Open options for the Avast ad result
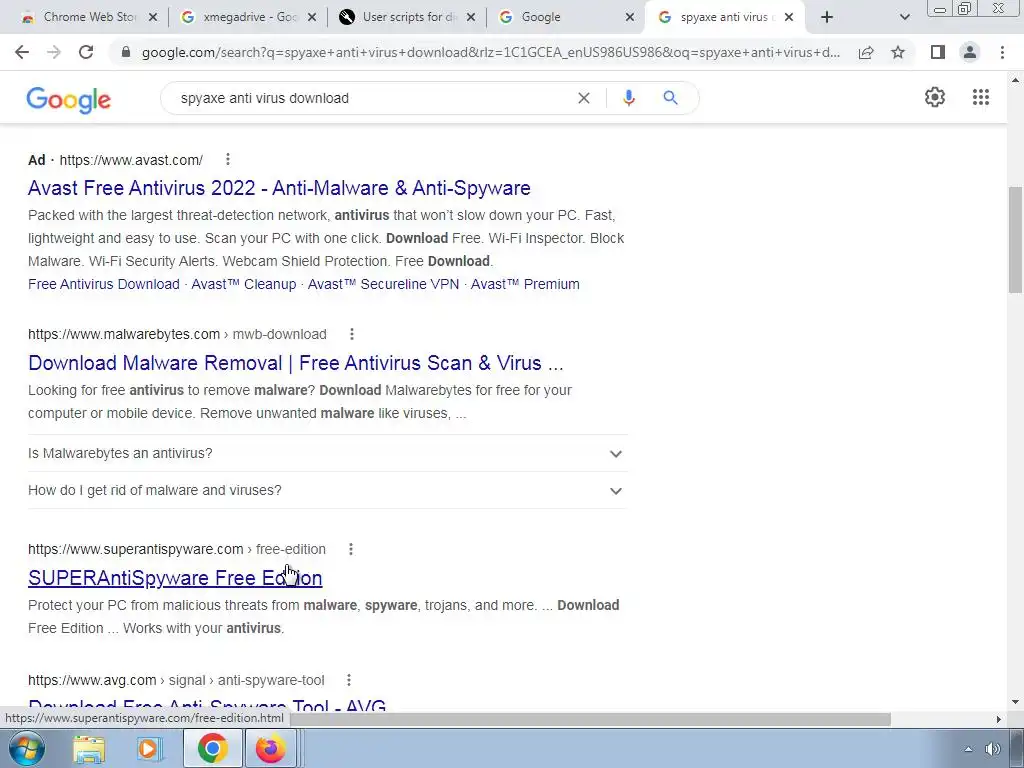The width and height of the screenshot is (1024, 768). coord(227,159)
